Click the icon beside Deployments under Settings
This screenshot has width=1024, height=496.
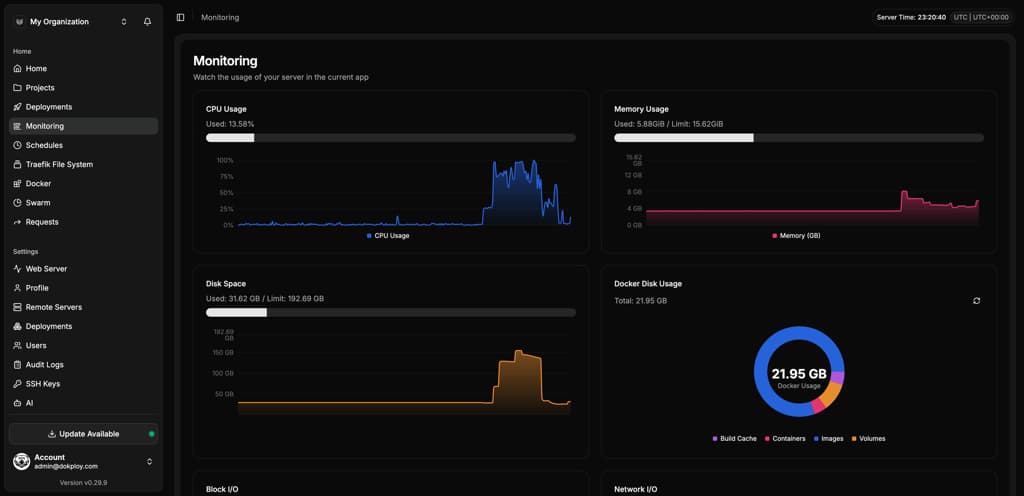click(17, 326)
